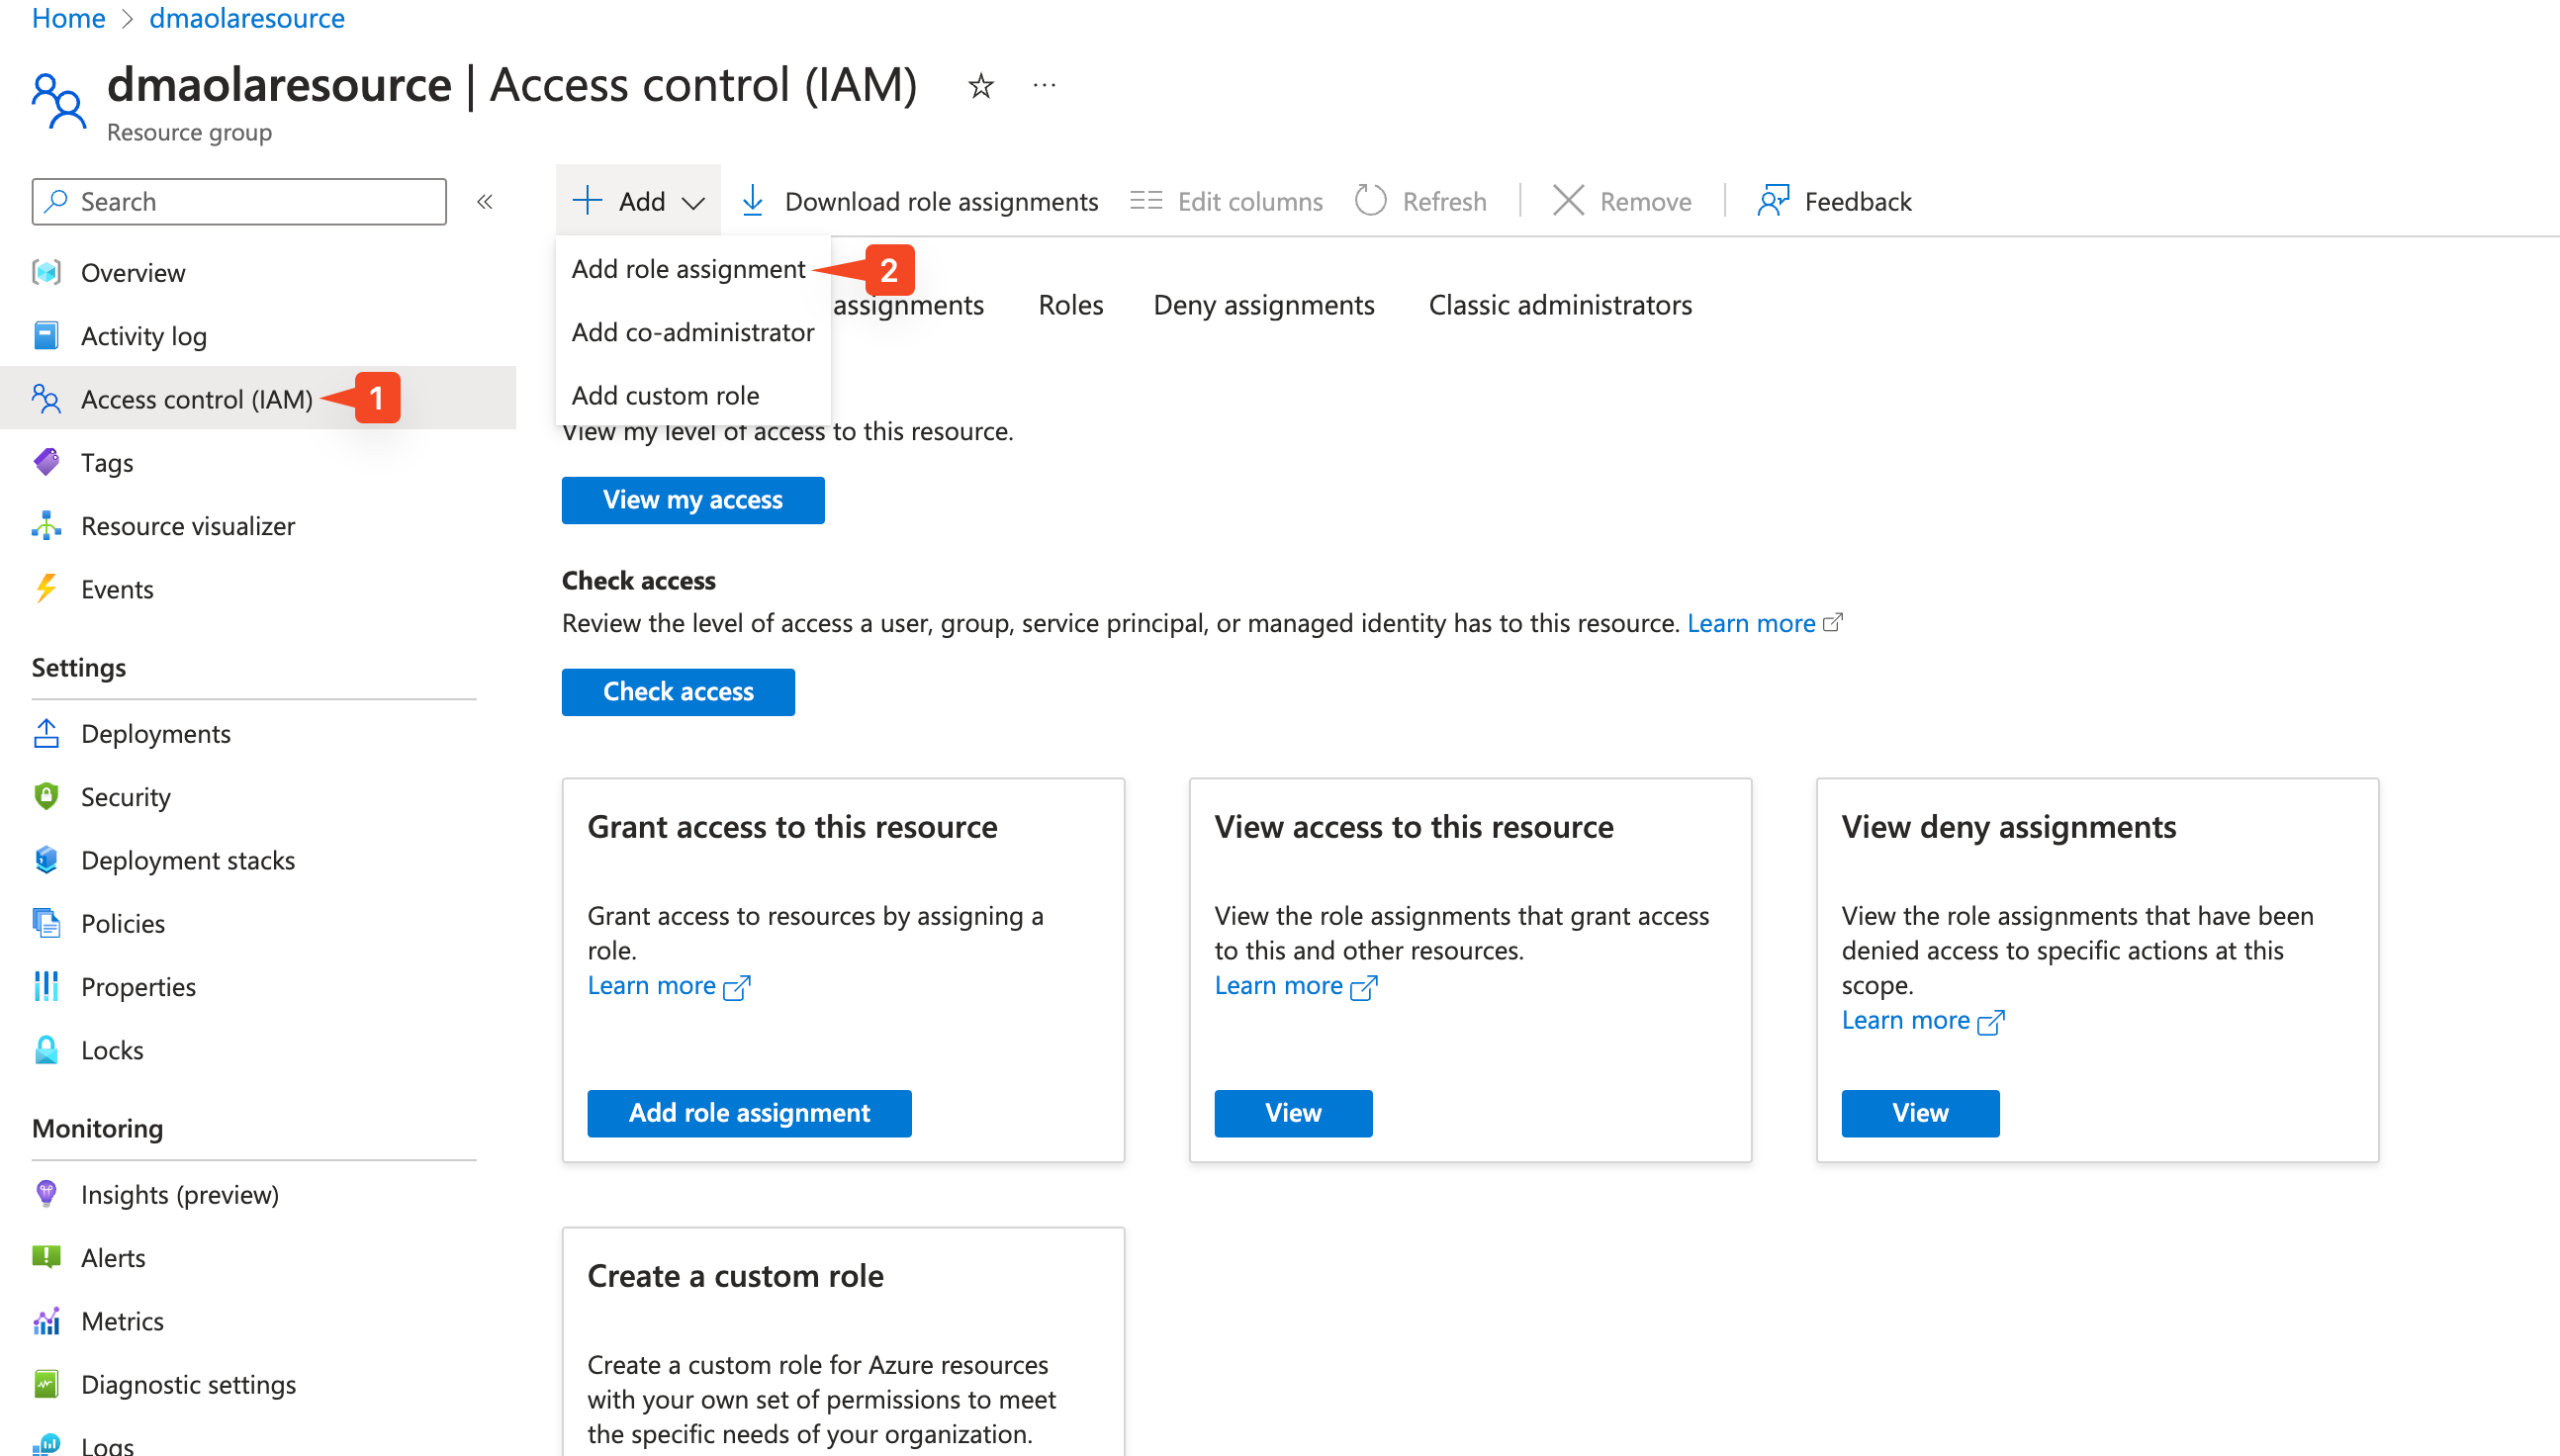Collapse the sidebar with double chevron

(x=485, y=202)
